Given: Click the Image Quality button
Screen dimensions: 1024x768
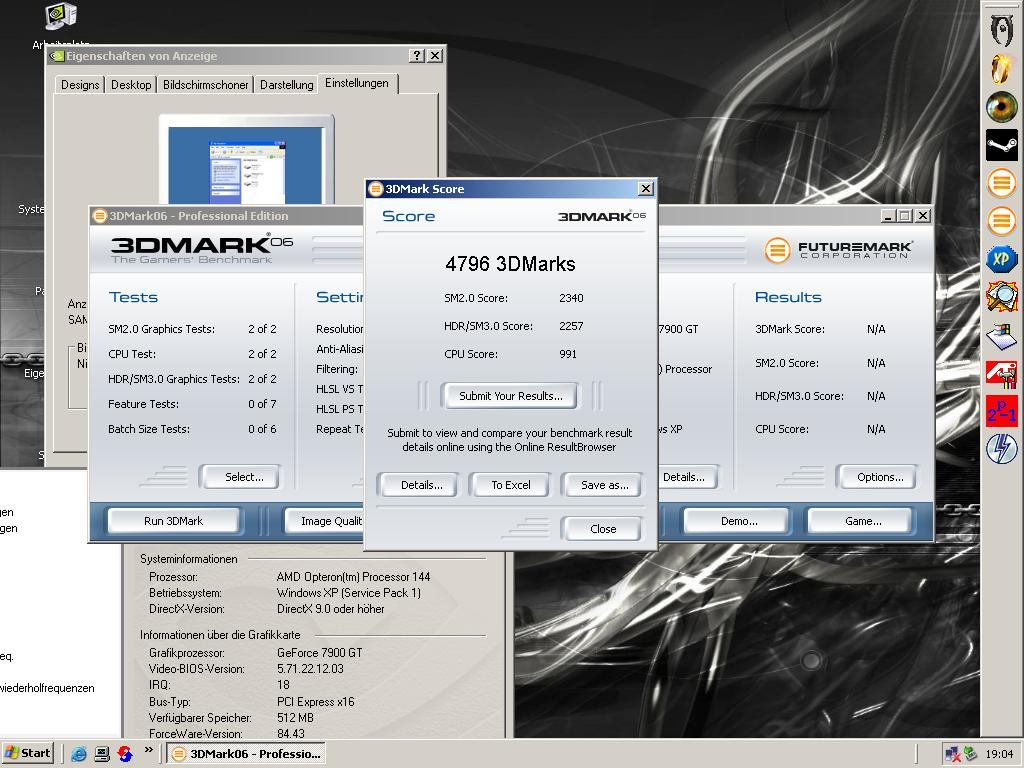Looking at the screenshot, I should (x=325, y=521).
